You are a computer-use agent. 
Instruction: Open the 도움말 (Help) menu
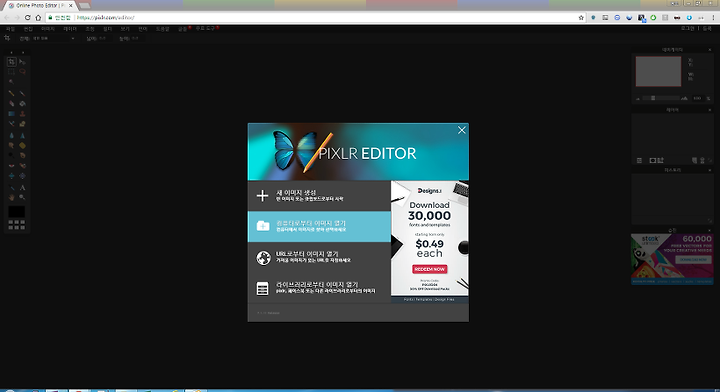tap(162, 29)
